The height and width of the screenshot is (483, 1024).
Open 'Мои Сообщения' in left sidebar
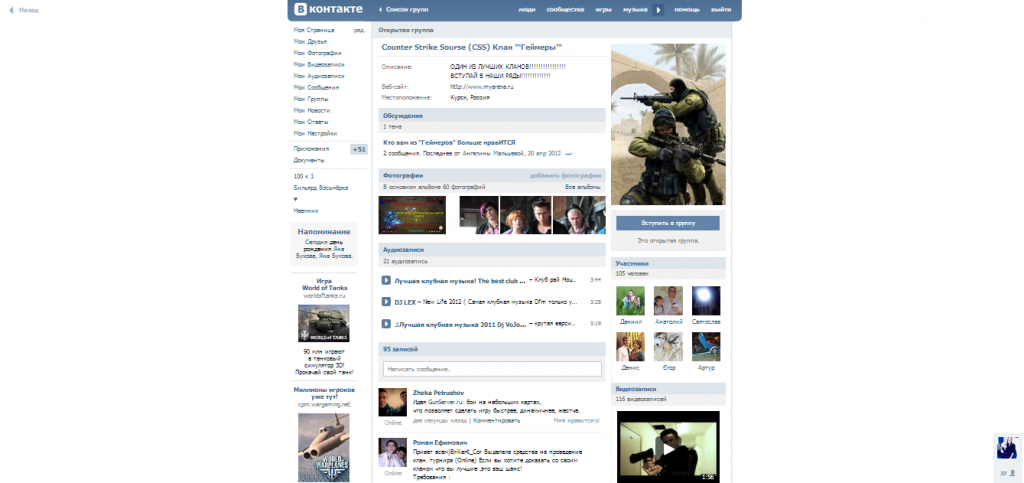(x=316, y=87)
